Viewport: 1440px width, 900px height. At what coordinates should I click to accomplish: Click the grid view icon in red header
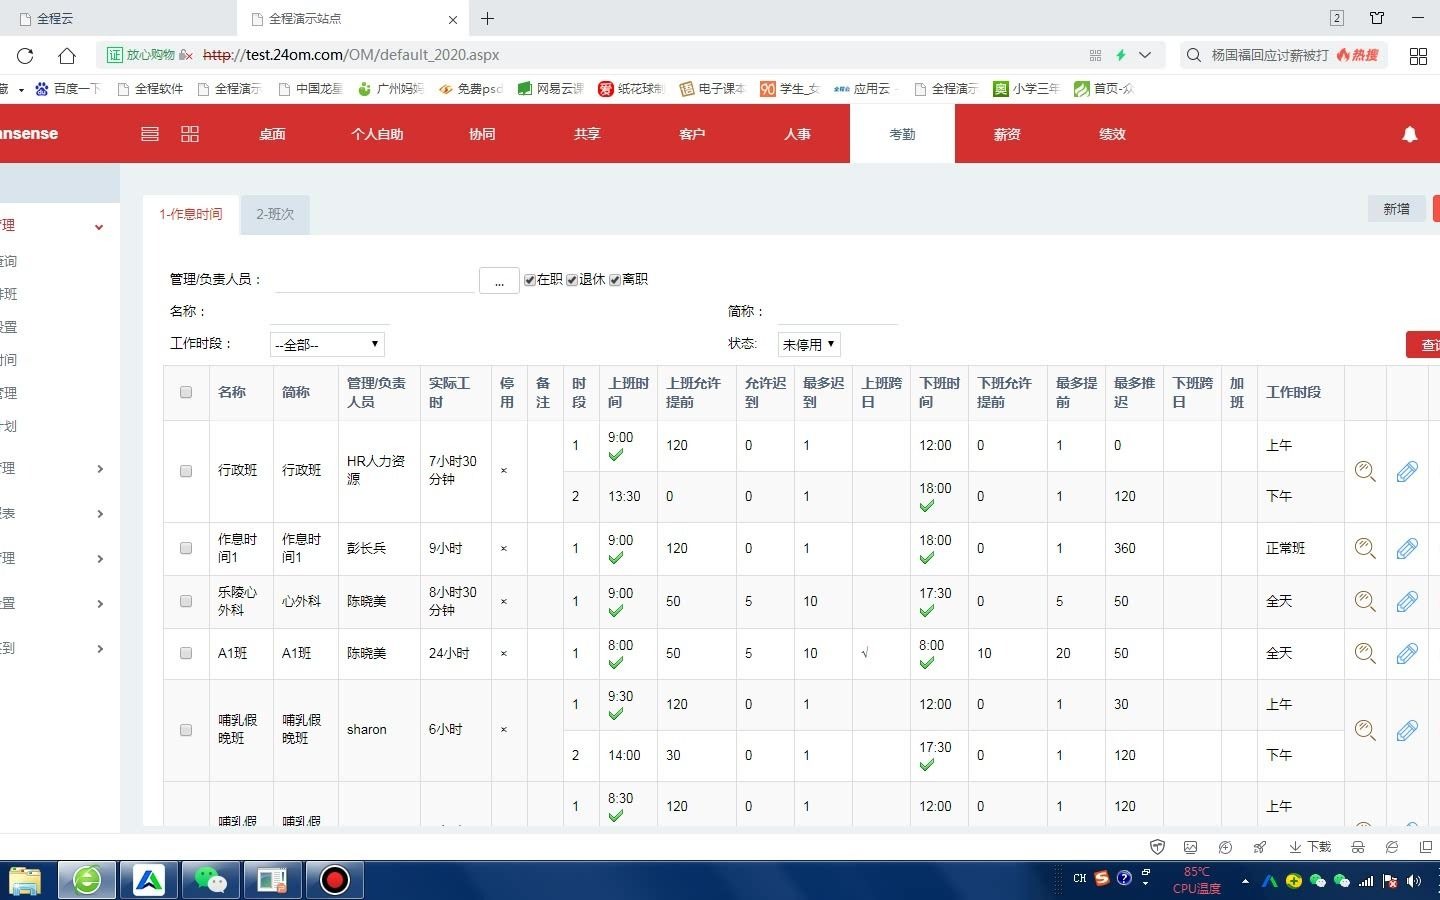(x=190, y=134)
